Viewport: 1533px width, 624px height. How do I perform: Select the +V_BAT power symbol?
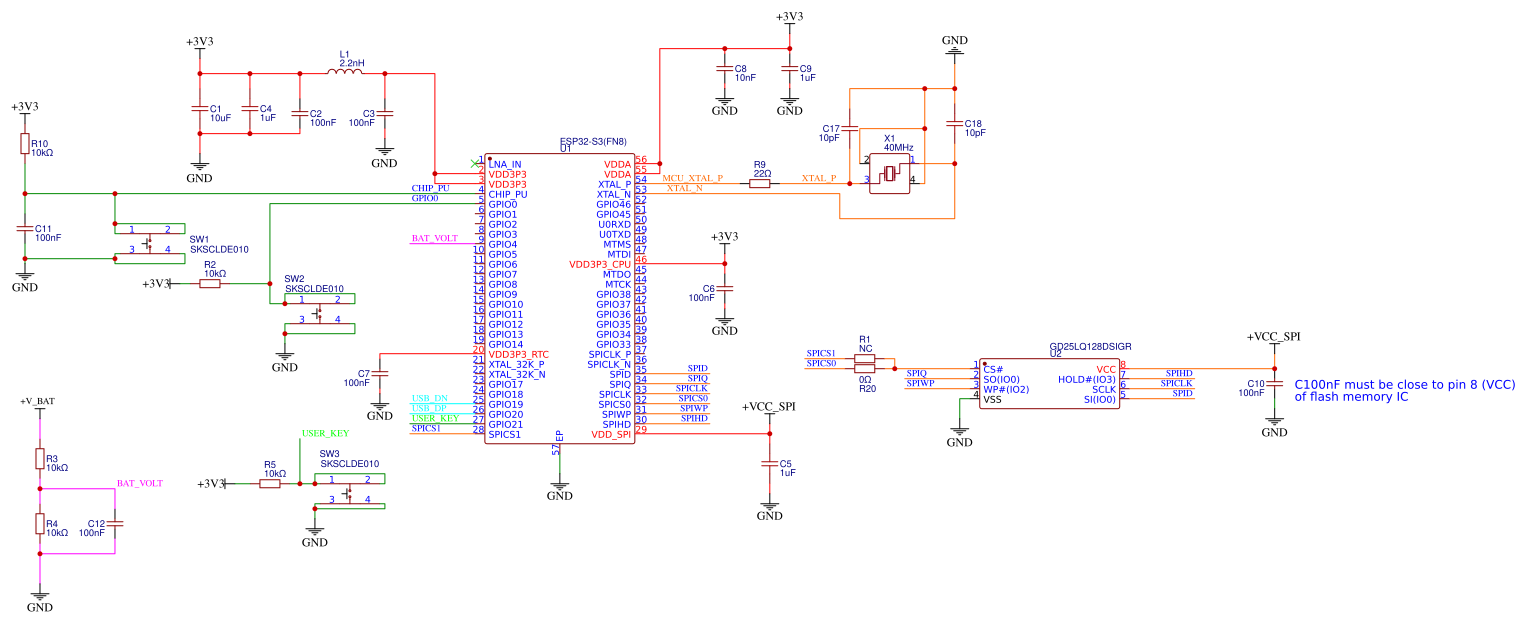click(36, 401)
